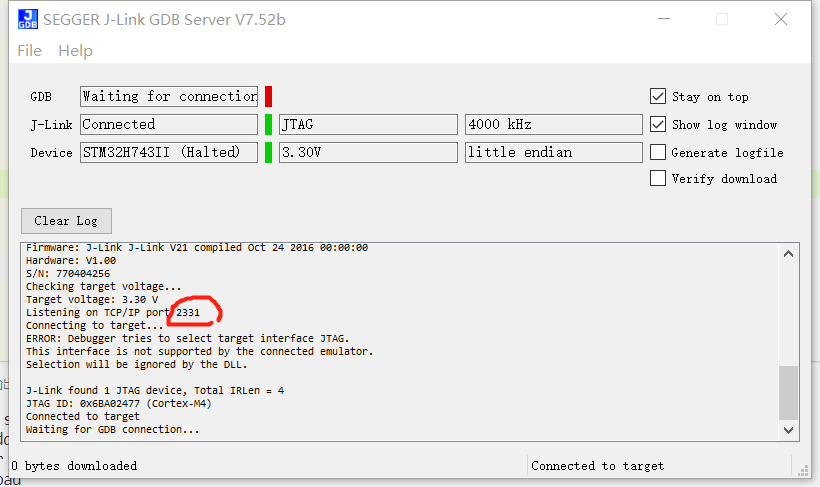The width and height of the screenshot is (820, 487).
Task: Open the Help menu
Action: 75,51
